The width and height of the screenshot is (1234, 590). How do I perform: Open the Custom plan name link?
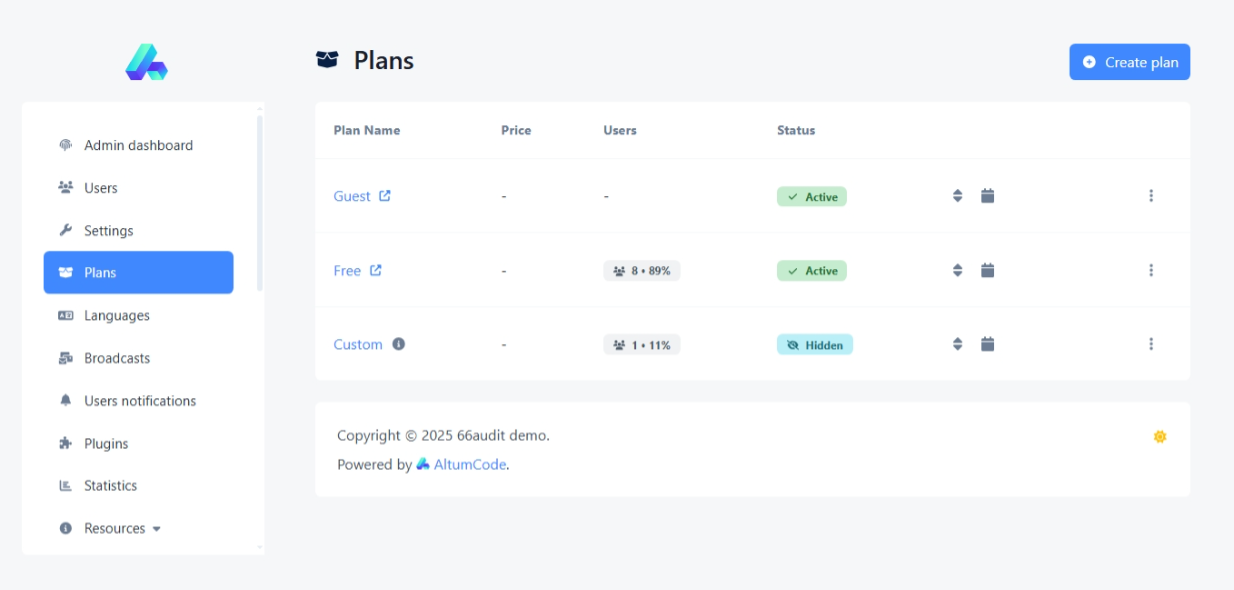(358, 344)
